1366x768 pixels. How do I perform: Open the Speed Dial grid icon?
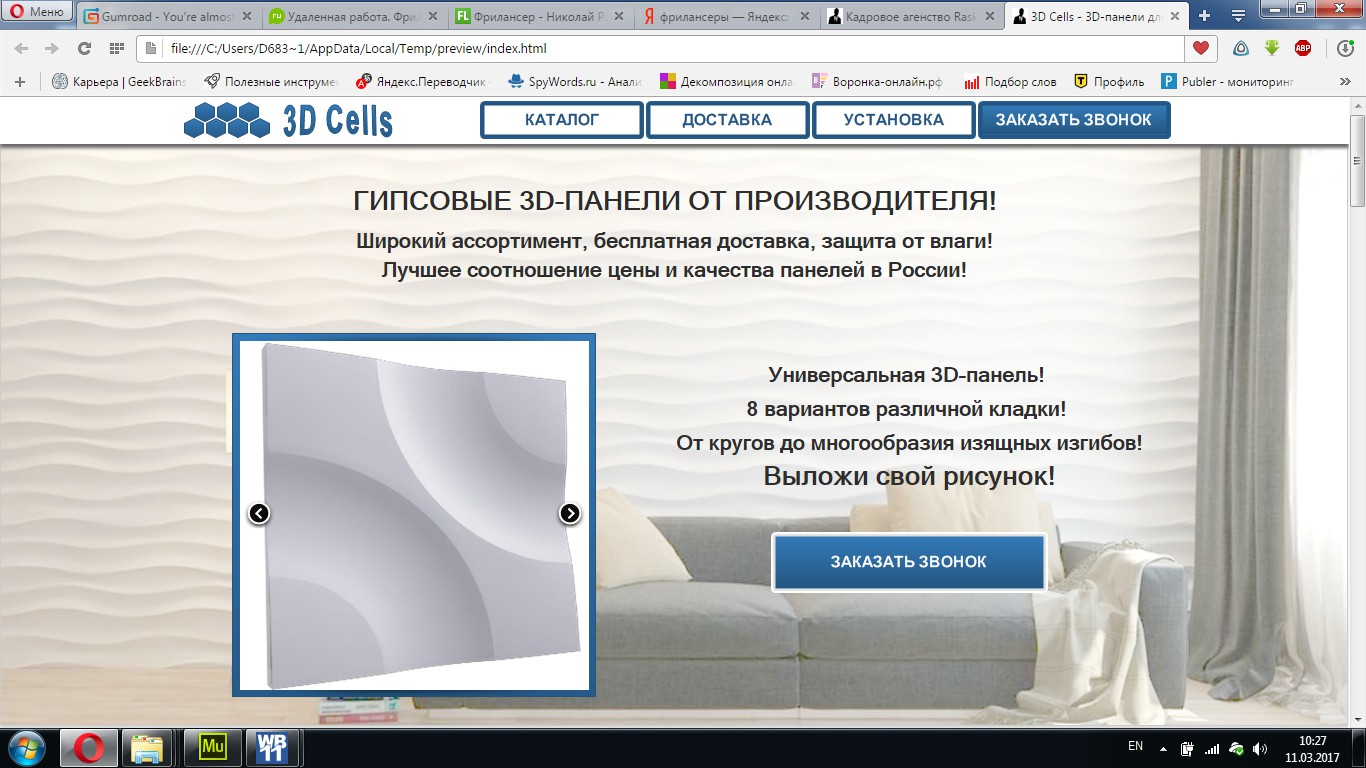(116, 48)
